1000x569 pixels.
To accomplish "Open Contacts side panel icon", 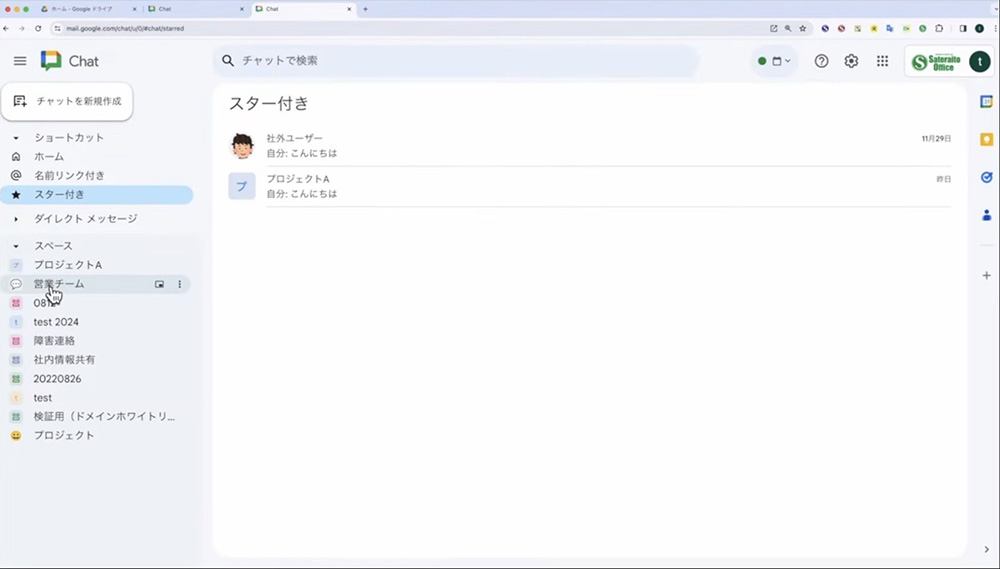I will coord(986,215).
